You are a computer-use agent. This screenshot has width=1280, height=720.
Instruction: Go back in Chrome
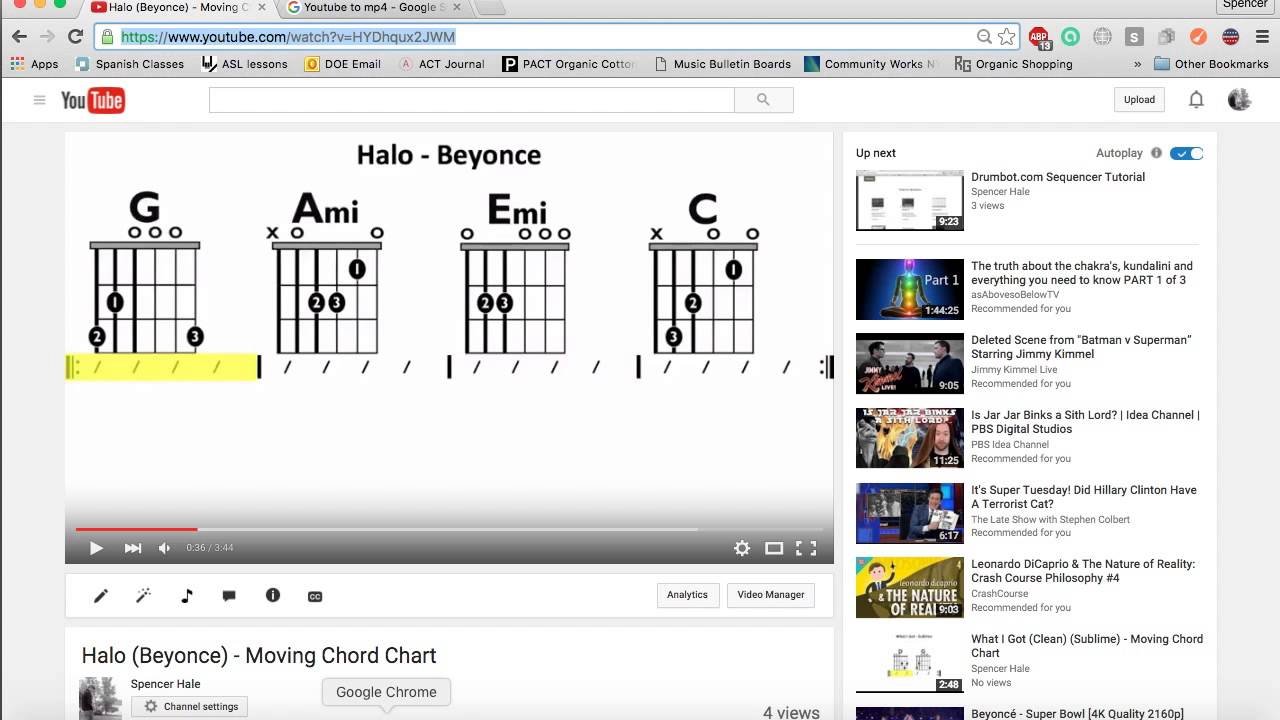[19, 37]
